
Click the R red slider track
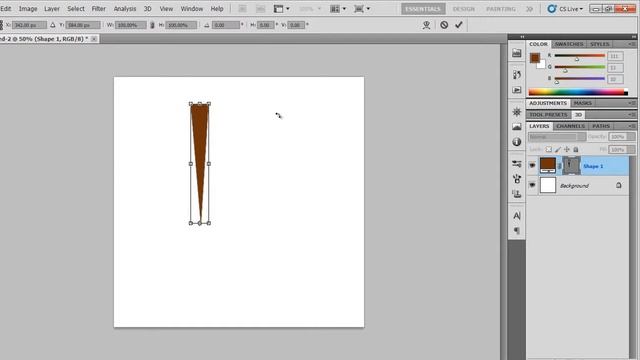pos(580,56)
